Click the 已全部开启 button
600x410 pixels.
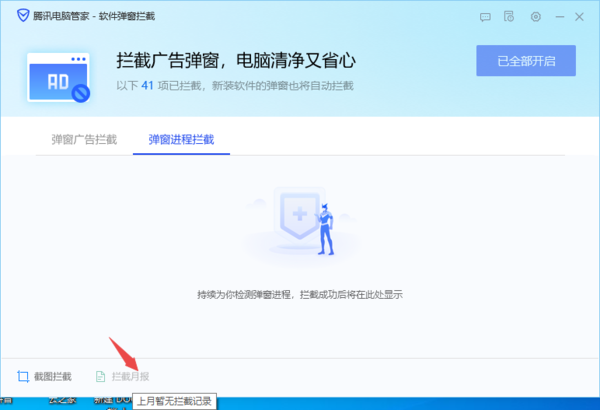(x=526, y=61)
